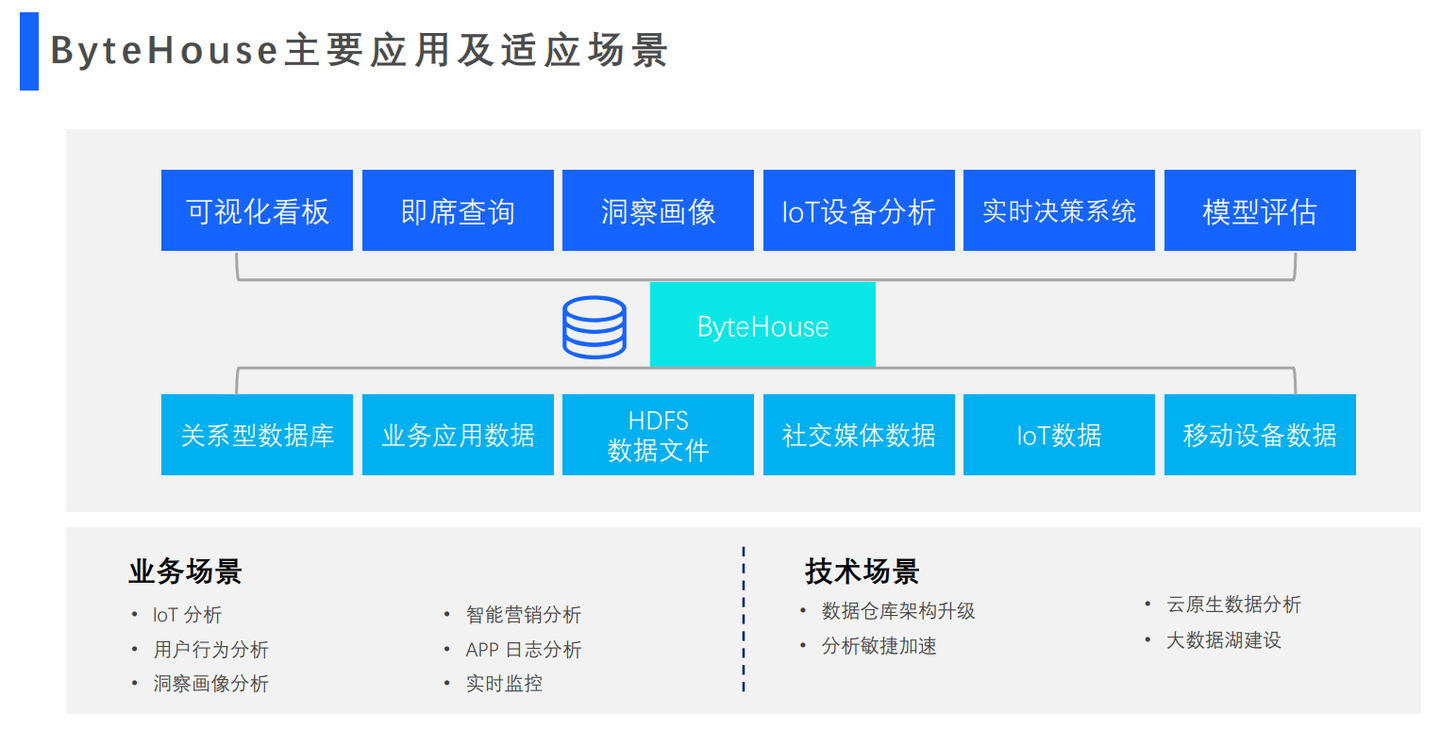Screen dimensions: 1440x729
Task: Click the 技术场景 section heading
Action: (x=862, y=572)
